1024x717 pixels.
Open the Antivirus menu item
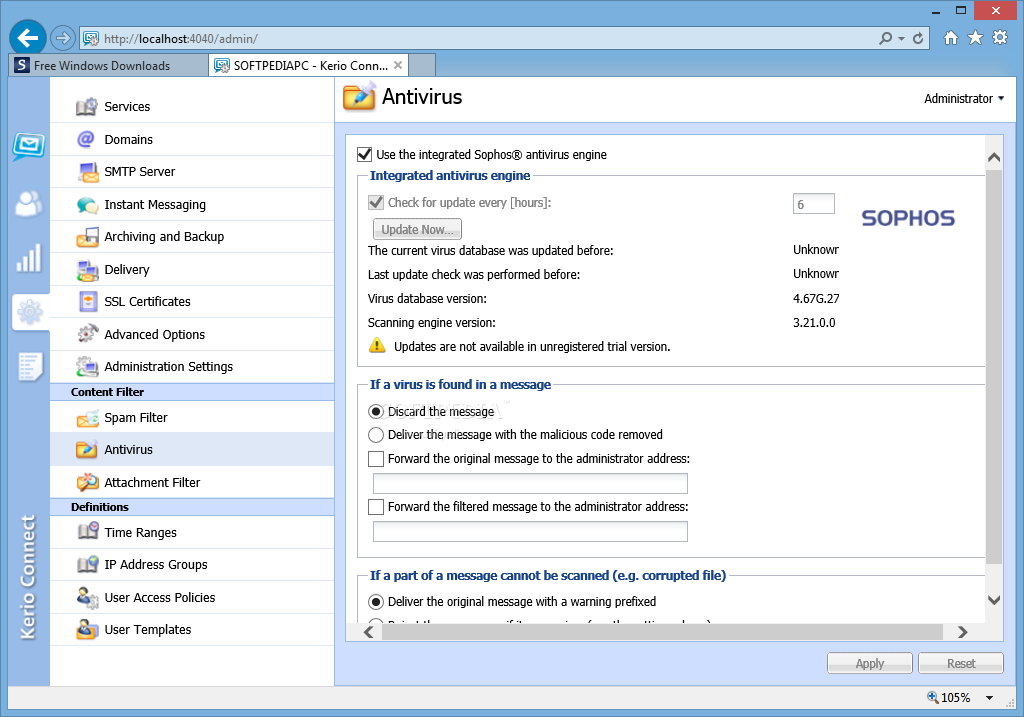coord(192,450)
